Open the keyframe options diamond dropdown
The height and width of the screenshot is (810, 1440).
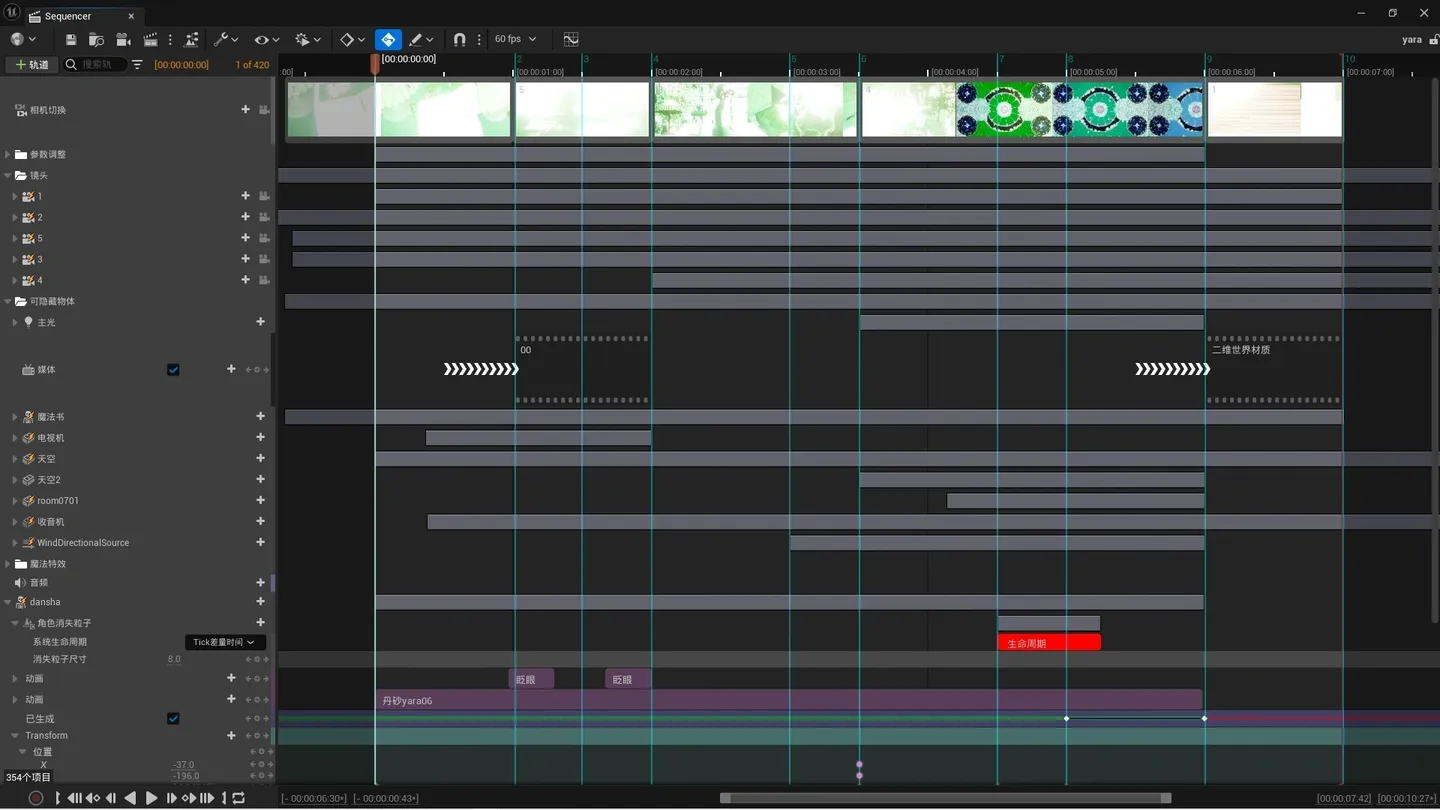352,40
